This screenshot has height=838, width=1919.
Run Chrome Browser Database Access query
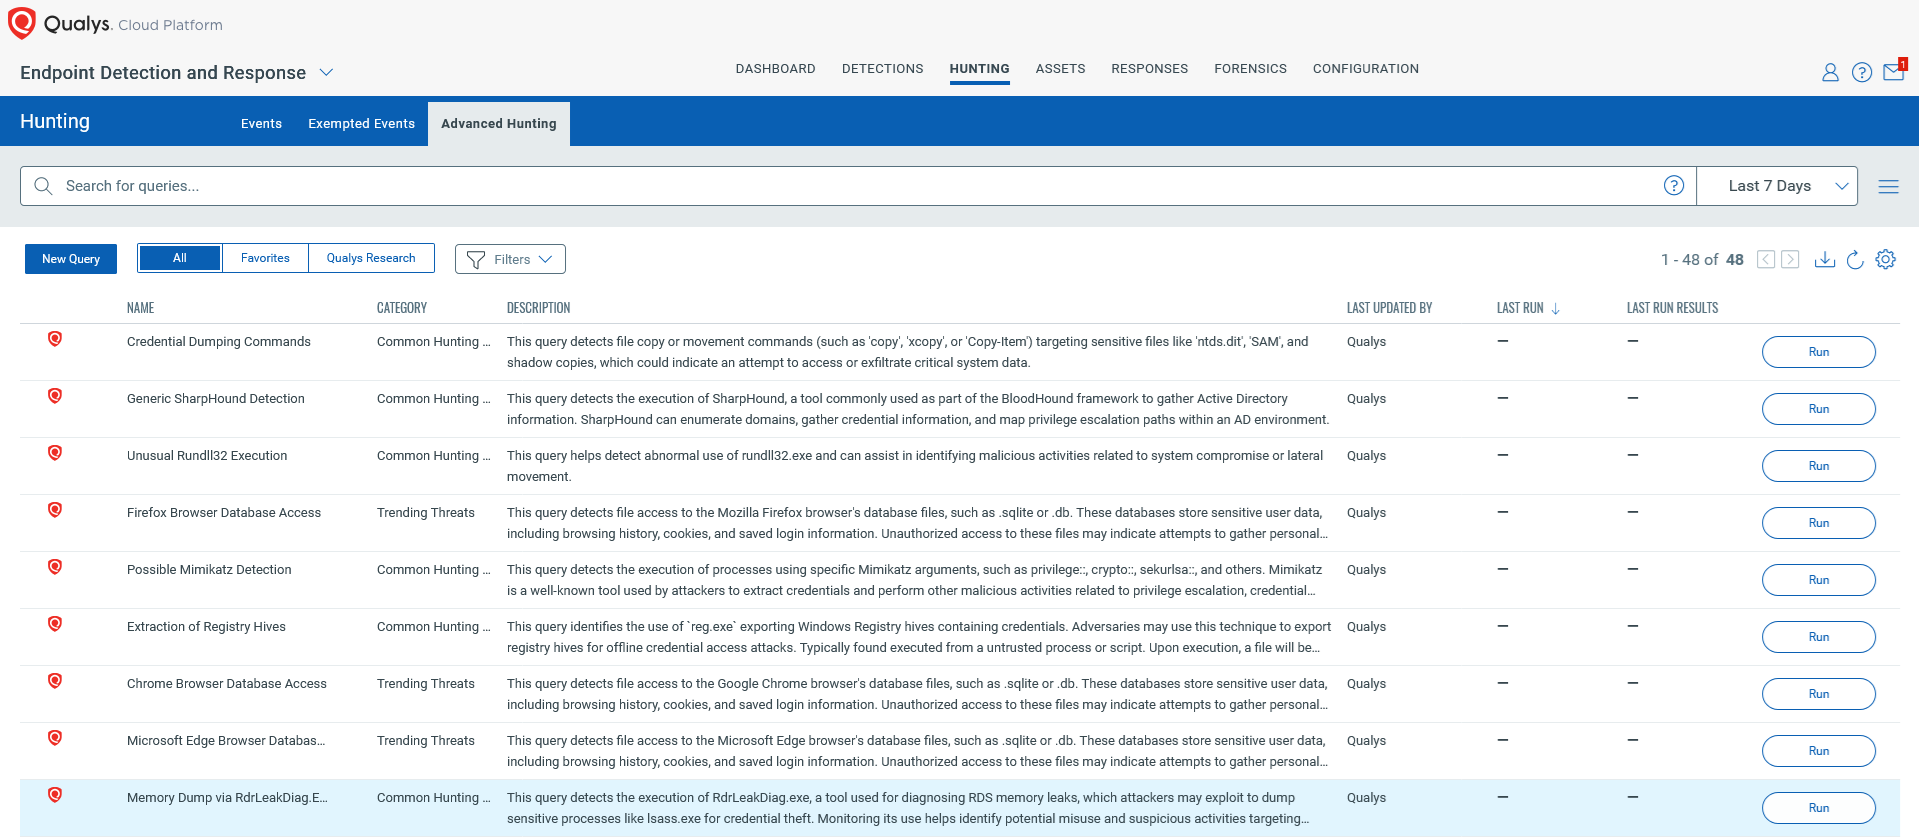pyautogui.click(x=1818, y=694)
